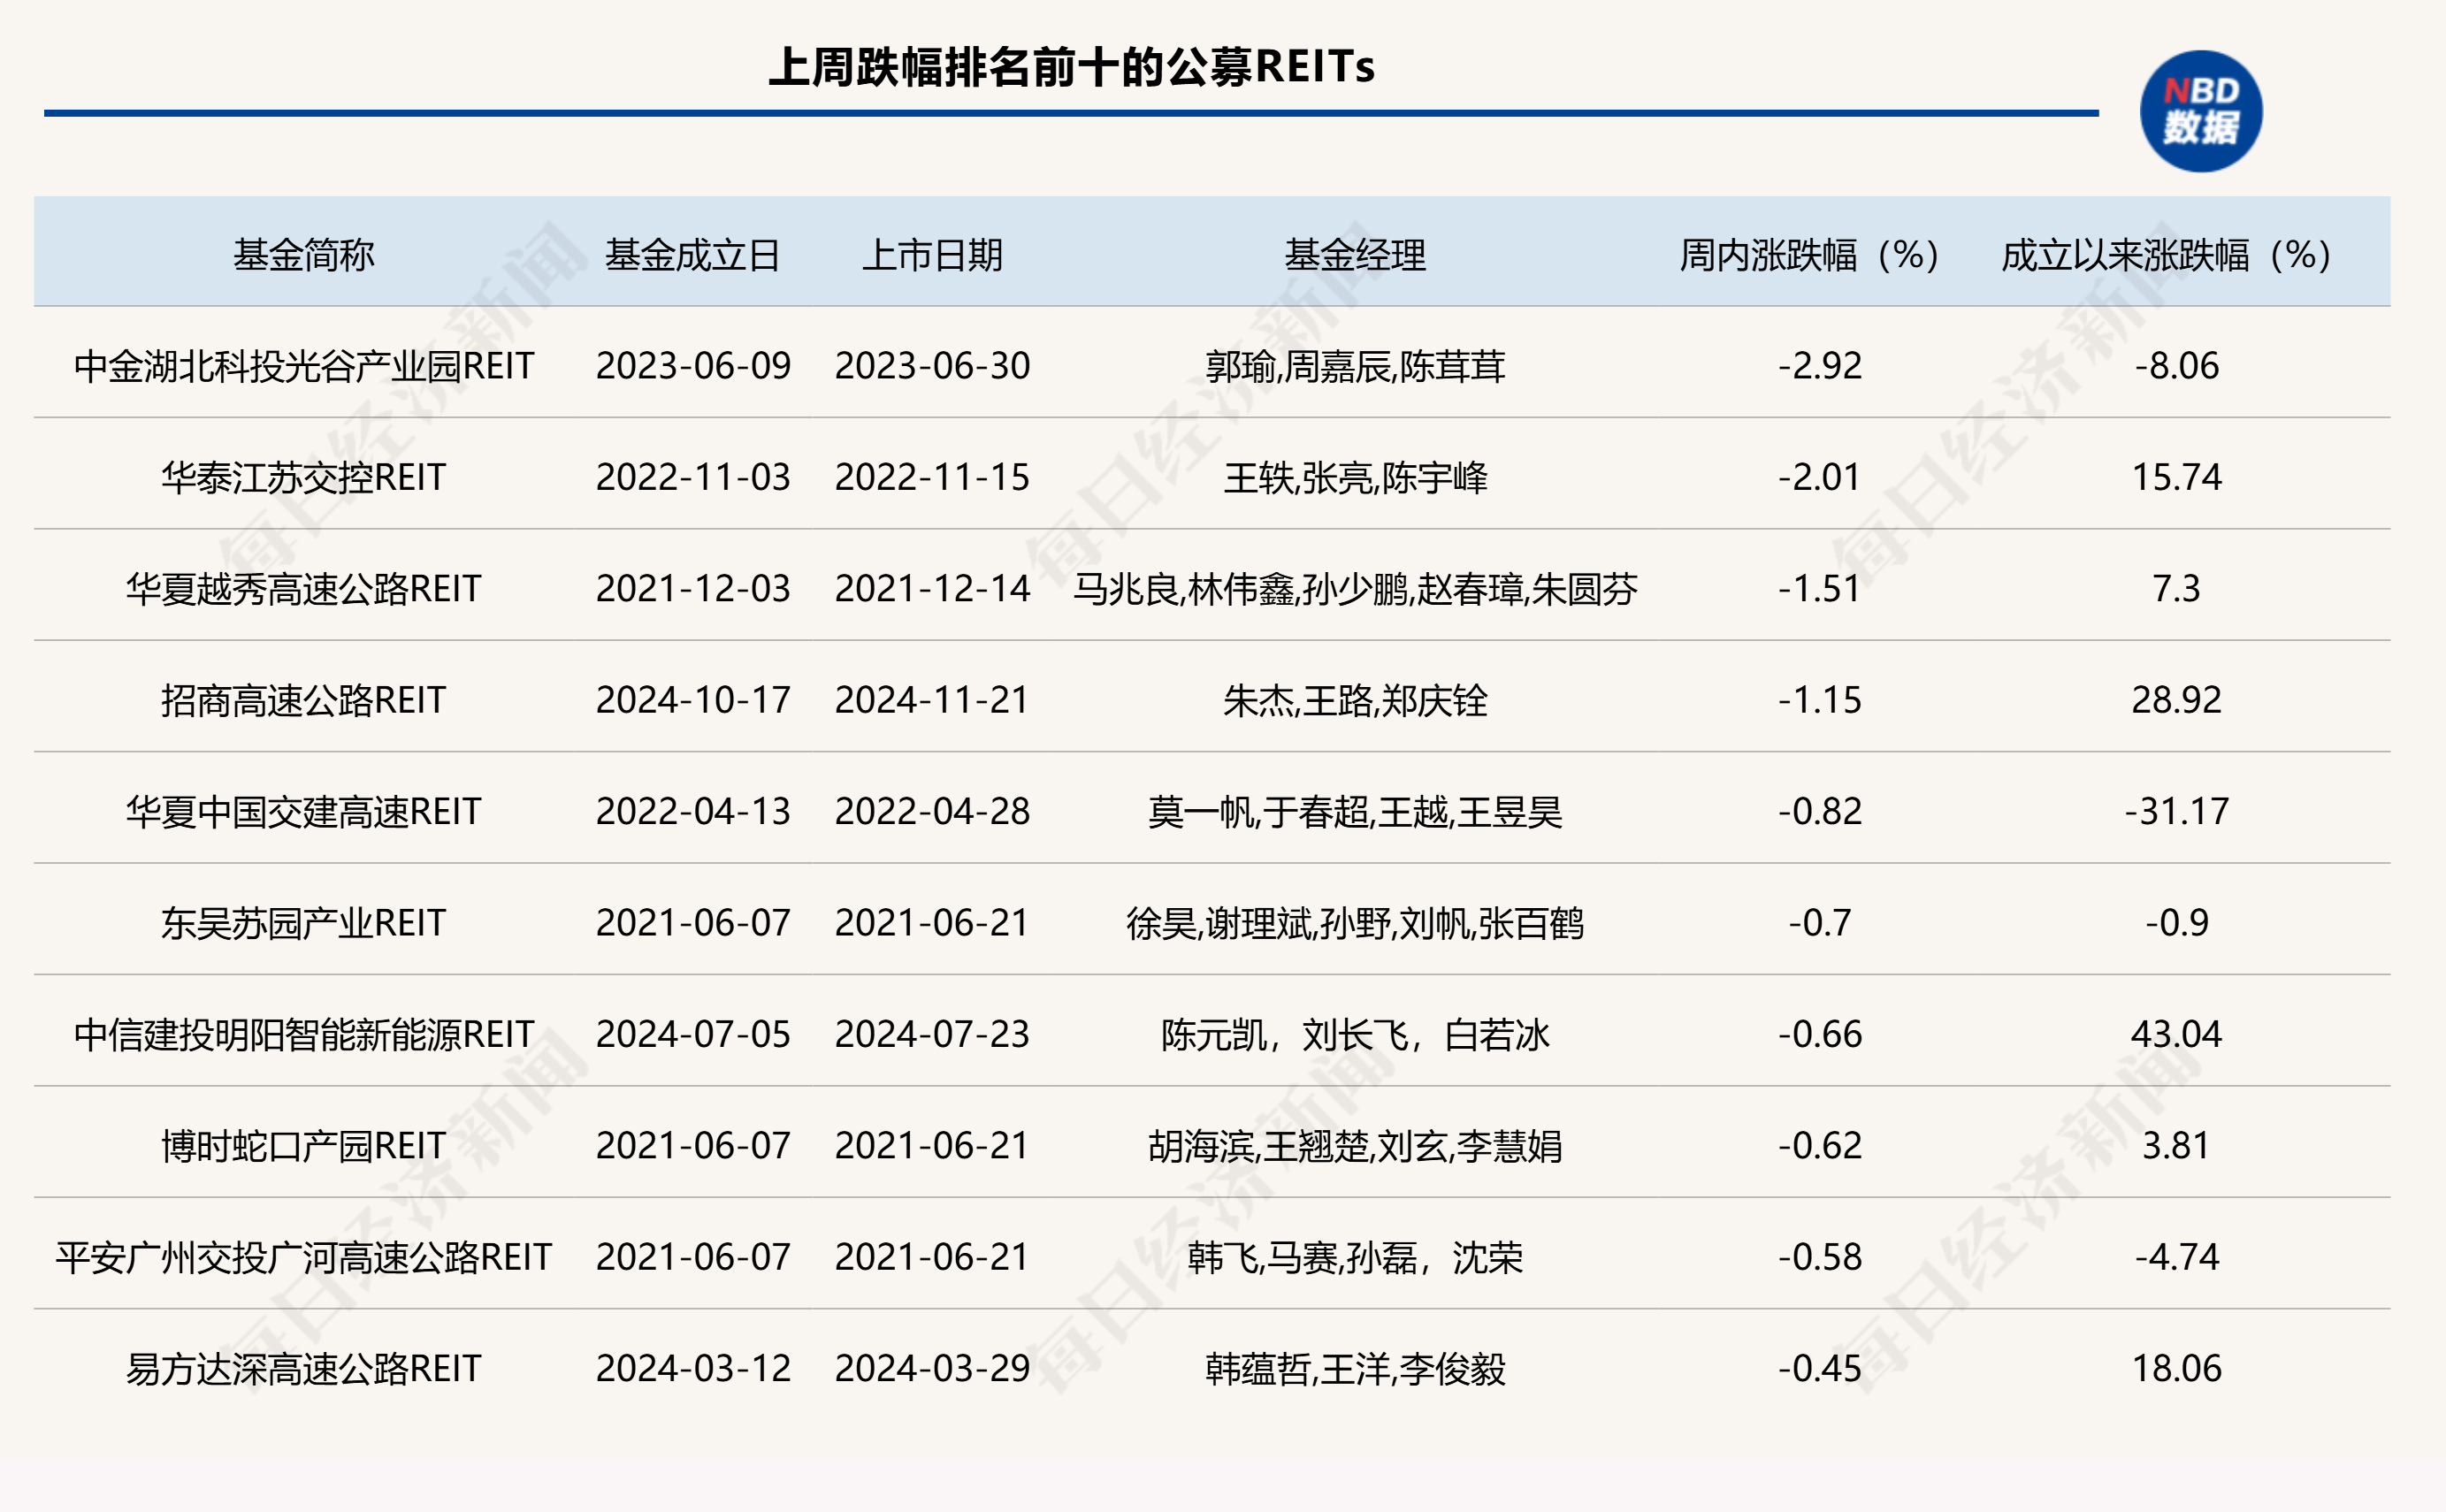Click the since-inception value -4.74
The width and height of the screenshot is (2446, 1512).
click(x=2176, y=1257)
